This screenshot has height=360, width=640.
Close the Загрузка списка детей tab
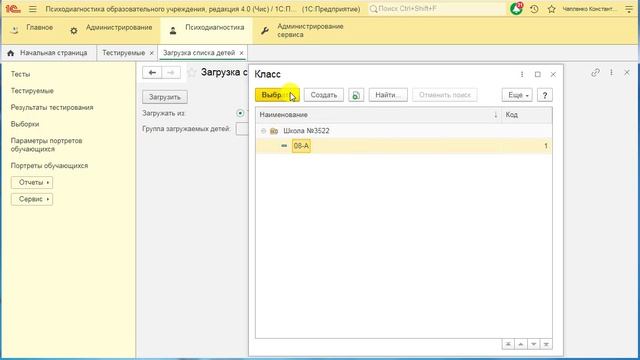click(x=241, y=53)
